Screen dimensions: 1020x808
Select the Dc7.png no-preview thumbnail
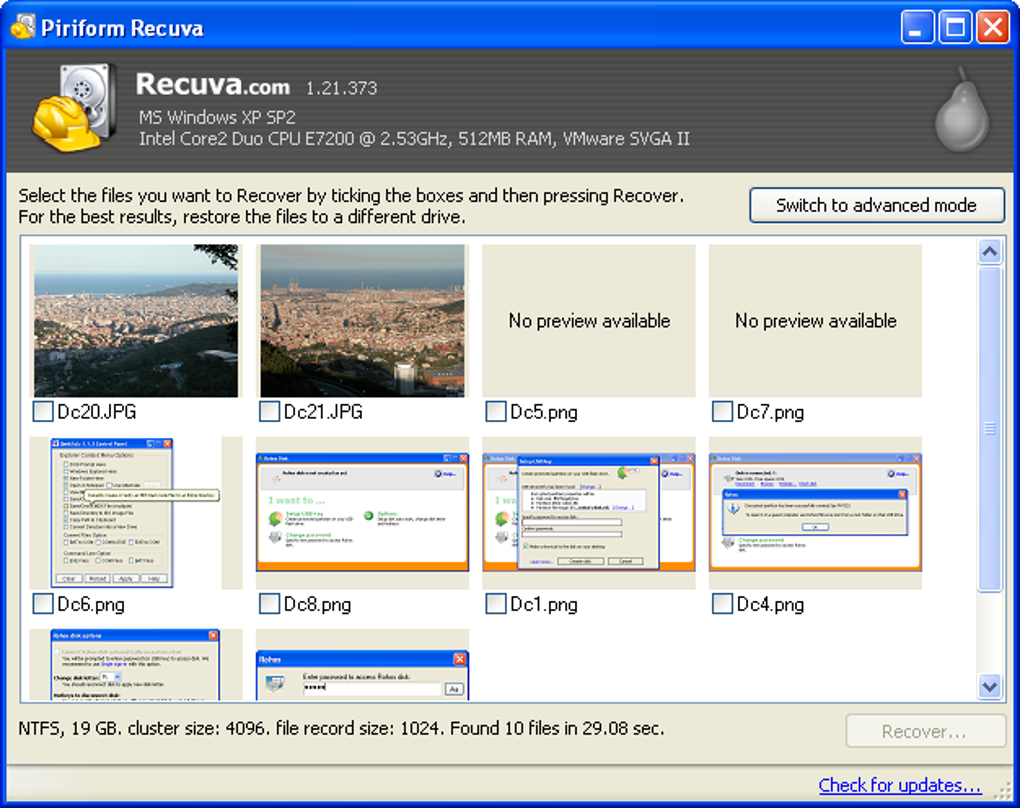coord(815,321)
